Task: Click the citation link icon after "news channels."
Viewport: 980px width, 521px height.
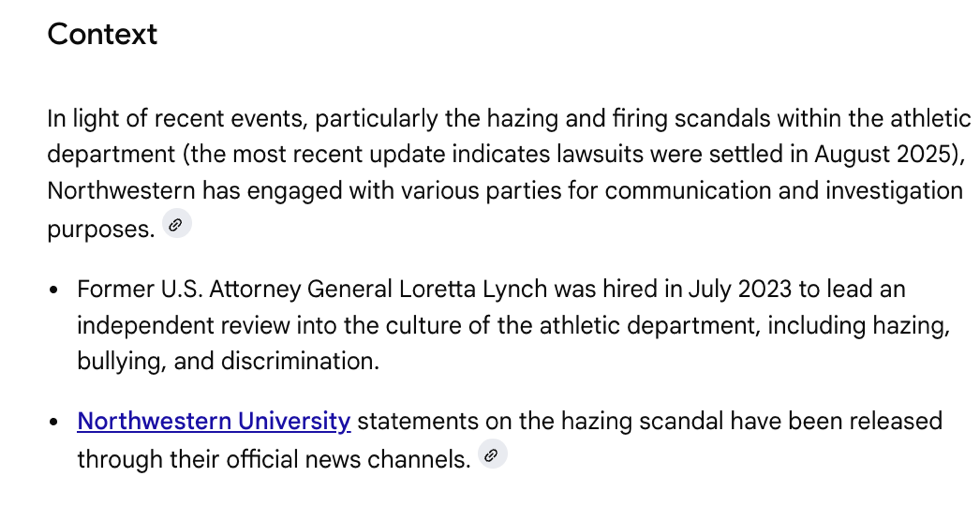Action: (x=491, y=456)
